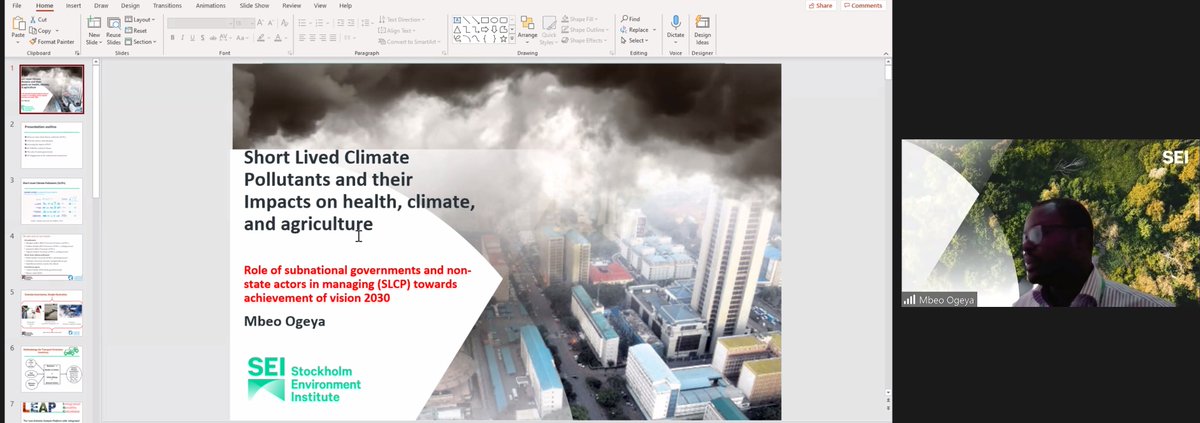Viewport: 1200px width, 423px height.
Task: Select the triangle shape in the gallery
Action: pos(457,29)
